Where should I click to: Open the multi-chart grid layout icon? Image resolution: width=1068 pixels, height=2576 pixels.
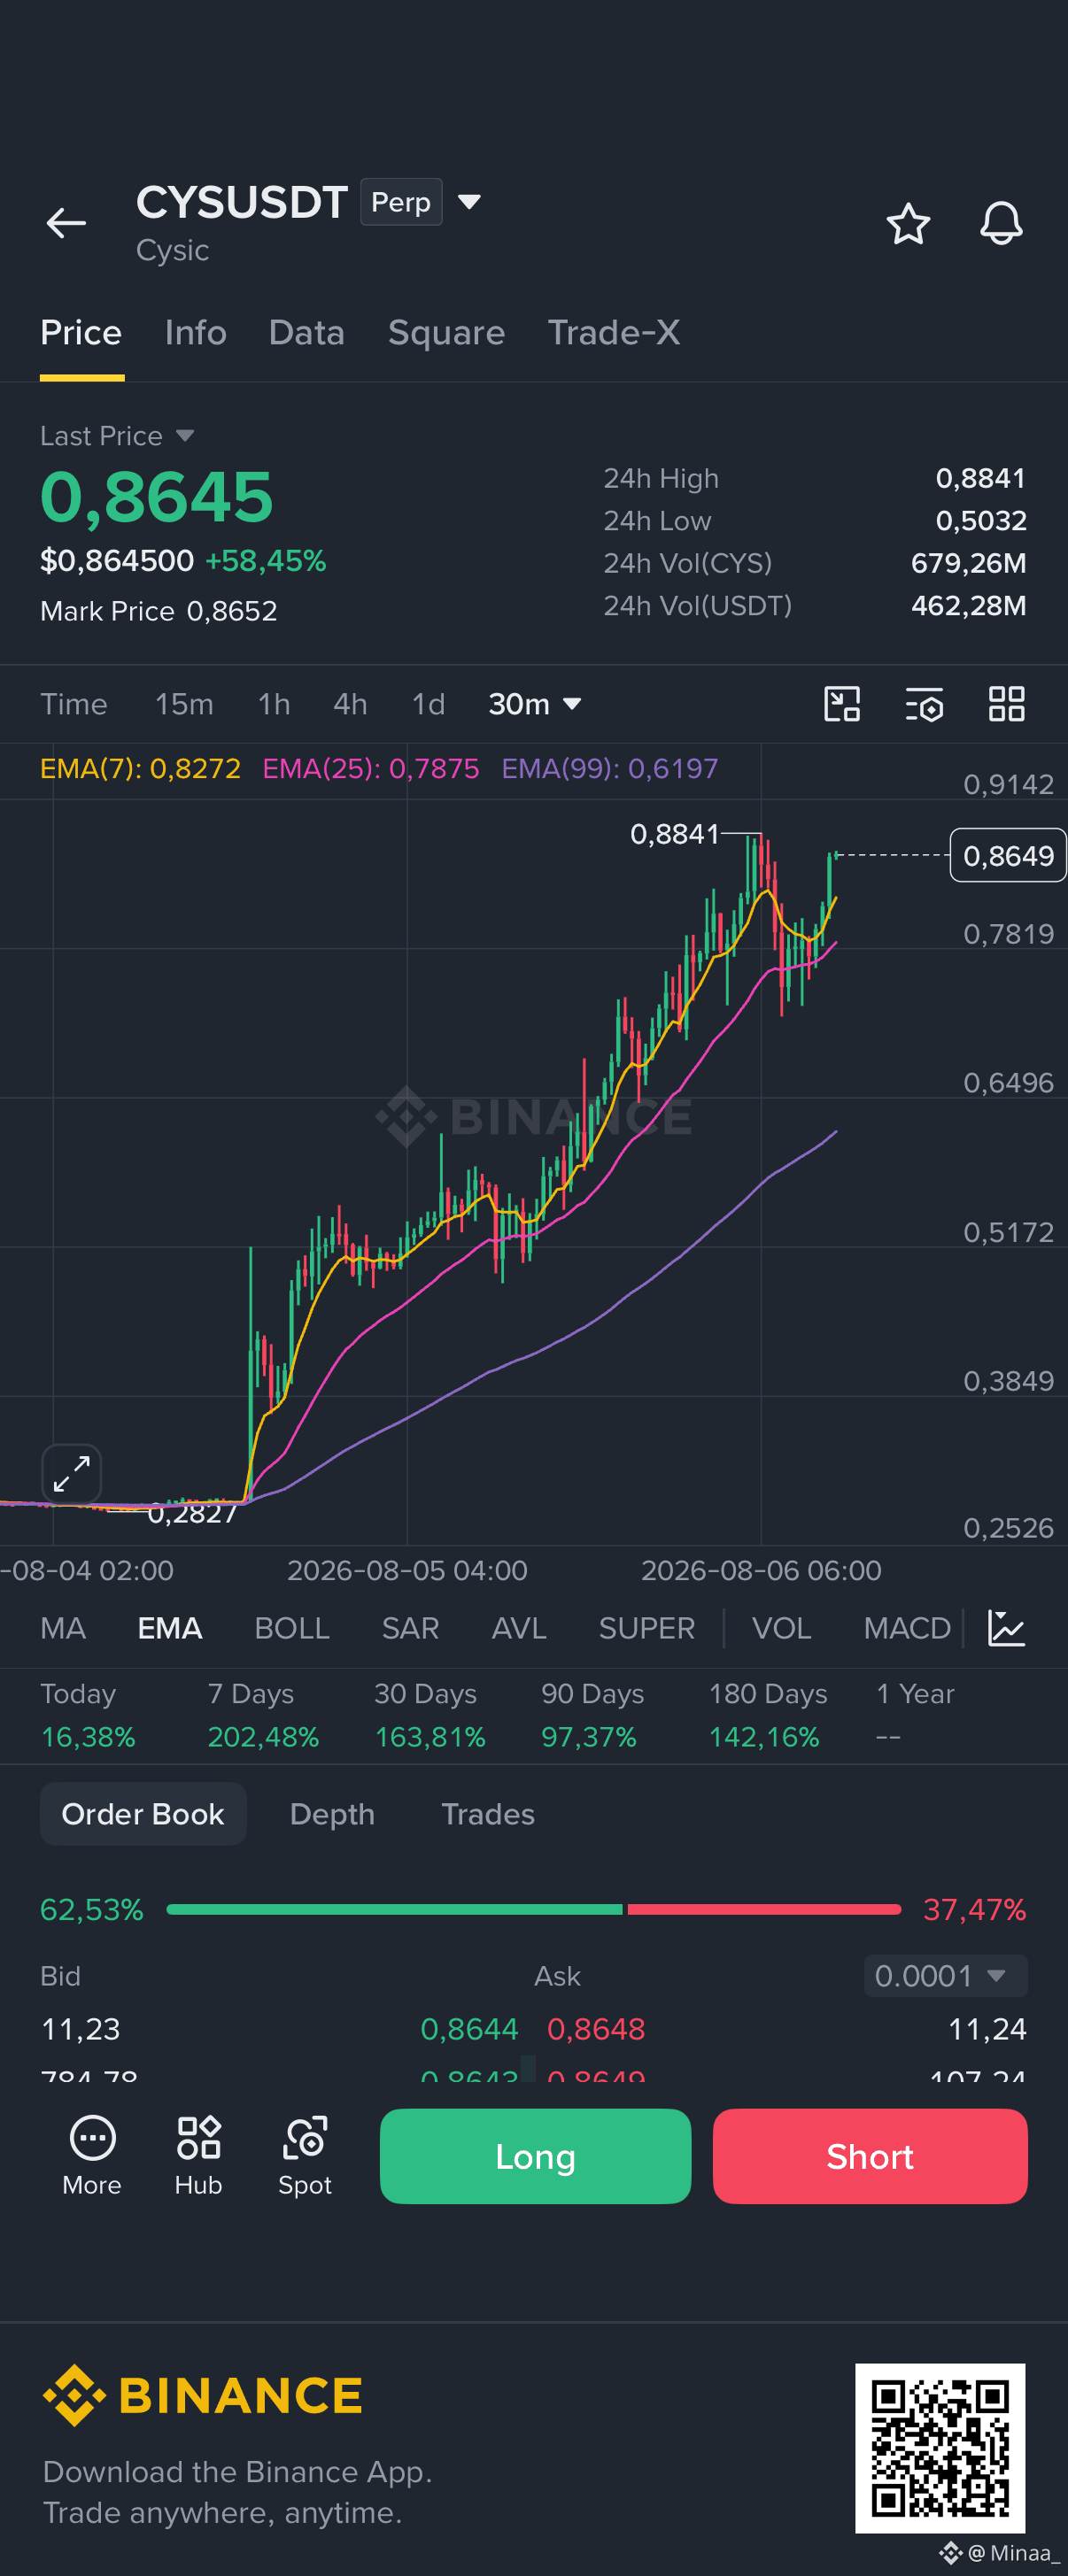1007,704
